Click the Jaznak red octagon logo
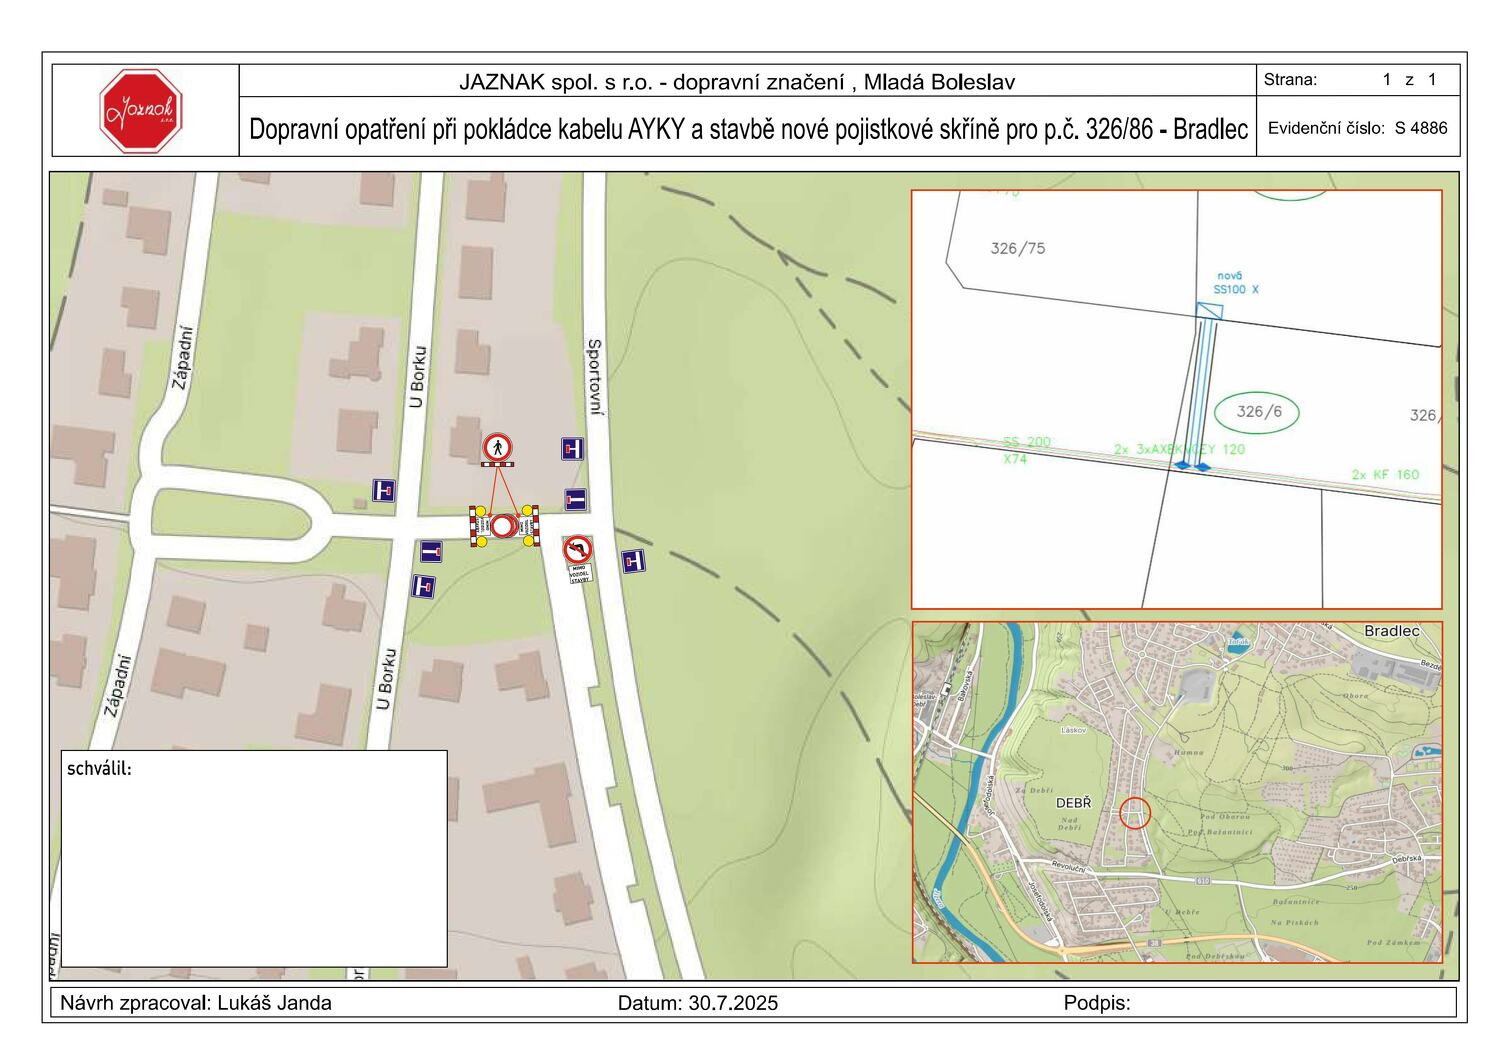This screenshot has height=1061, width=1500. (141, 110)
